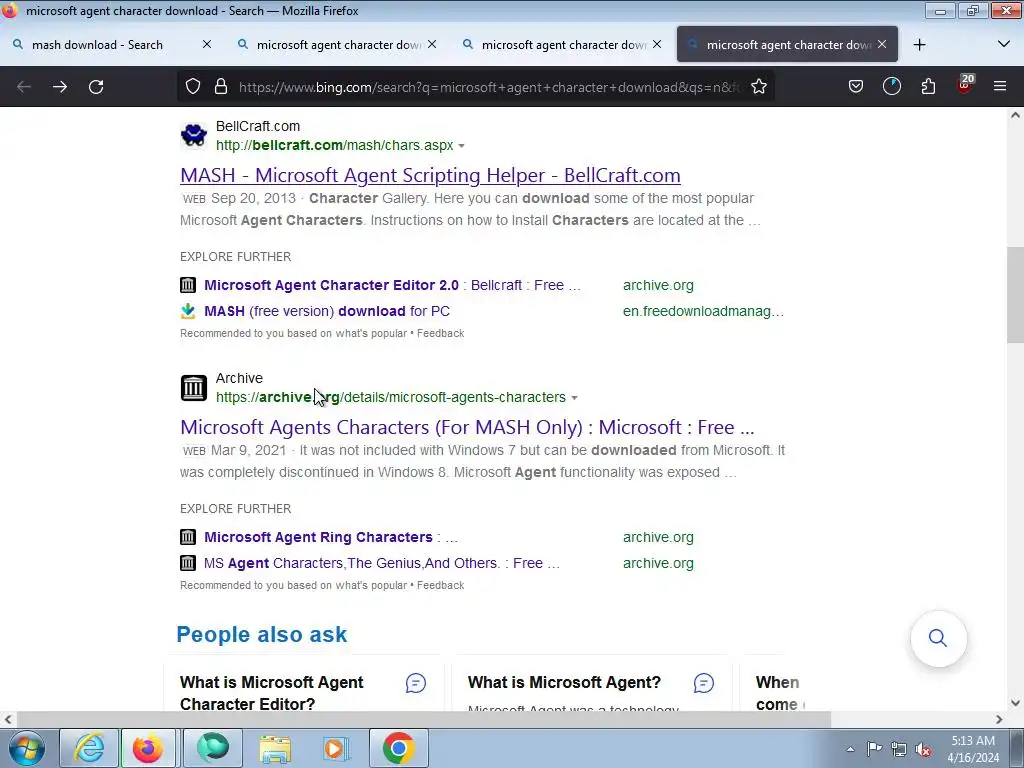Bookmark this page with the star icon
The image size is (1024, 768).
point(759,87)
